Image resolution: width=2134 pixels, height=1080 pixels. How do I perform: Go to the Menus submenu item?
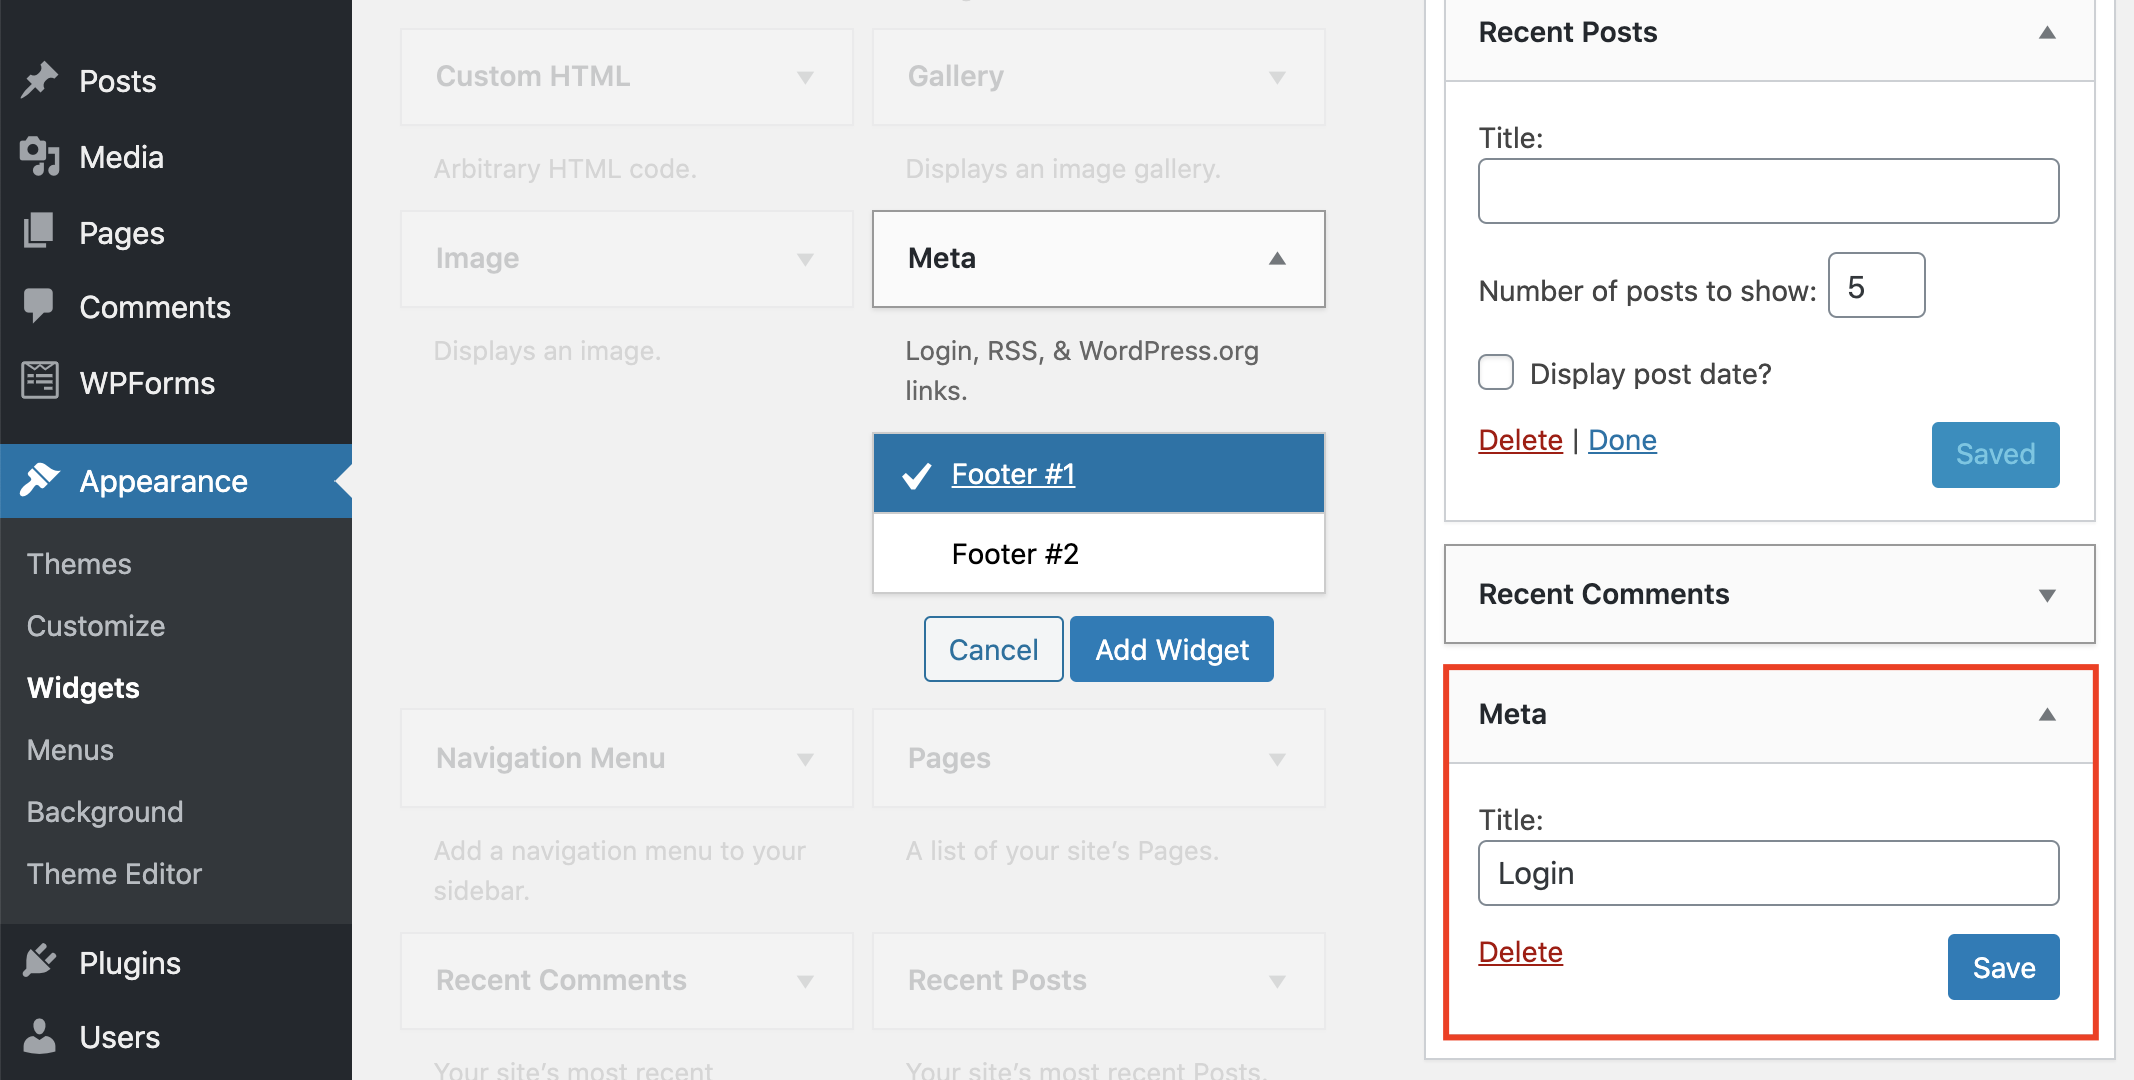tap(70, 750)
